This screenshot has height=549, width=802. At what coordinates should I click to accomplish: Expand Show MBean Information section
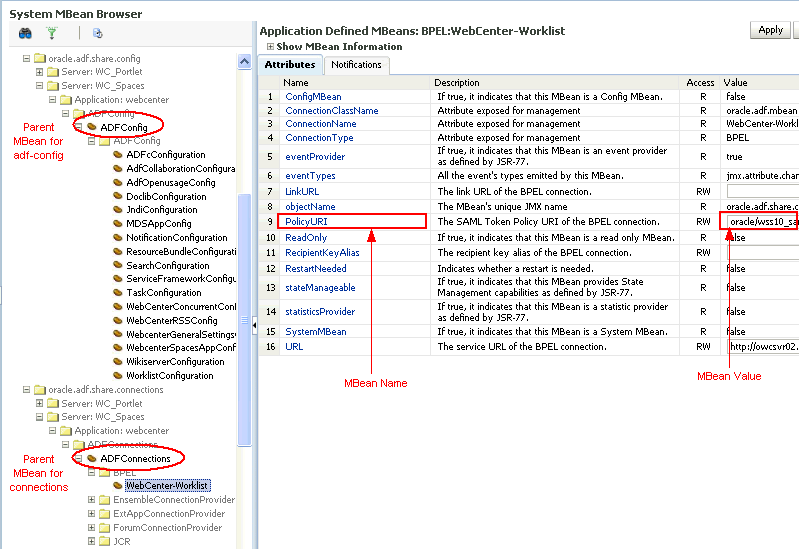[x=270, y=47]
